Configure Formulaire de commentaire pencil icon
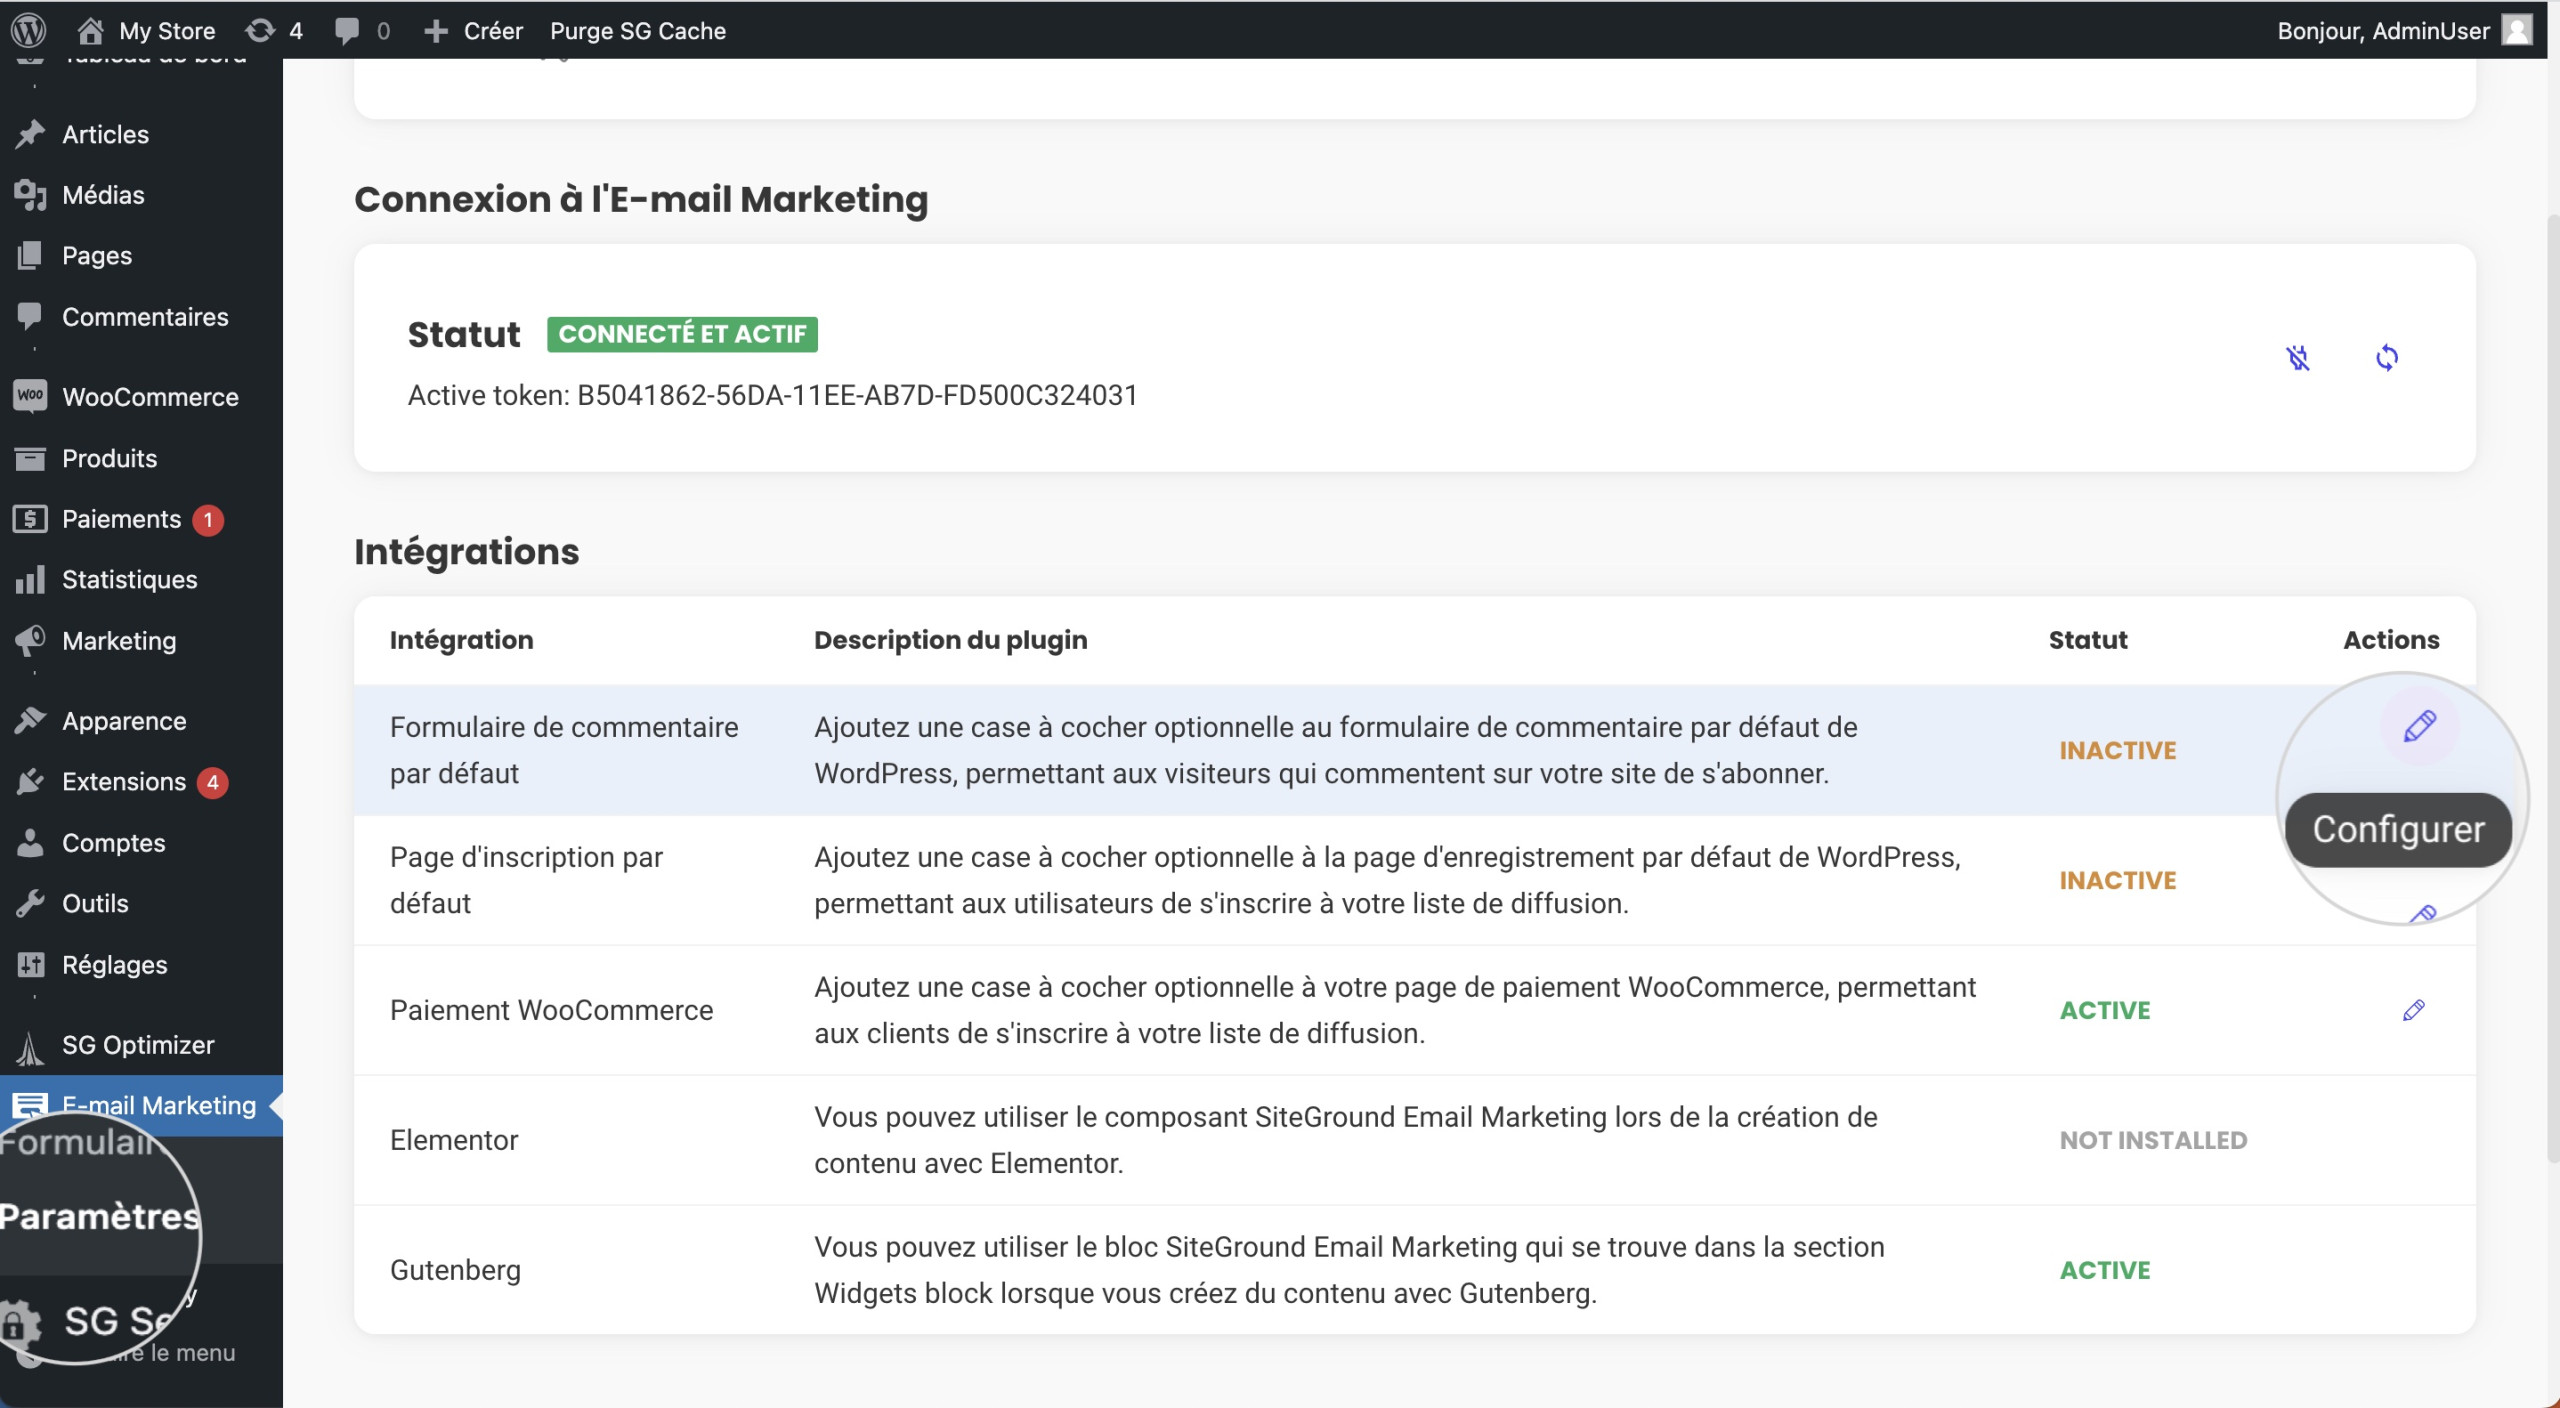Screen dimensions: 2560x1408 click(x=2419, y=727)
